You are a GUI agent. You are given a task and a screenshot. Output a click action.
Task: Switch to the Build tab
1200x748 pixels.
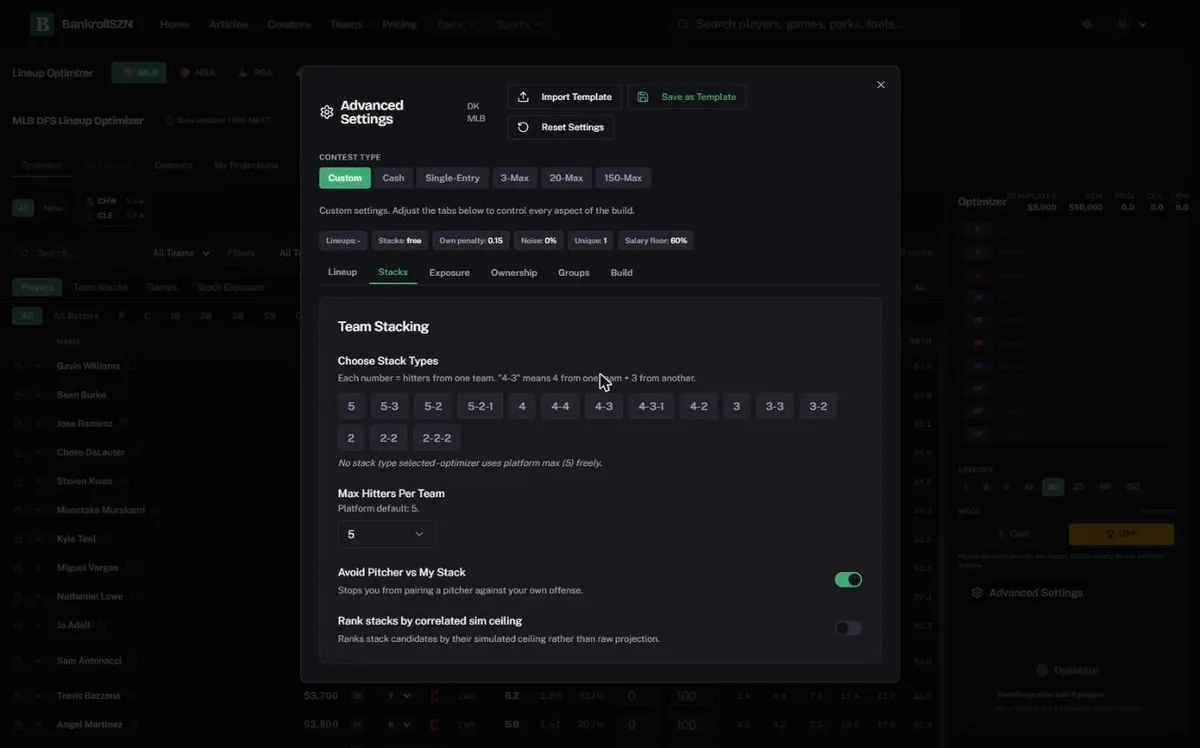coord(622,272)
